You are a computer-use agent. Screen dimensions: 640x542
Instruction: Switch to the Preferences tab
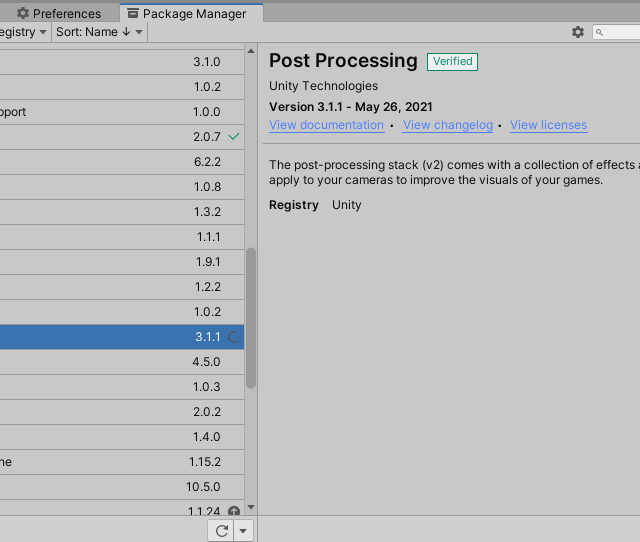point(59,13)
